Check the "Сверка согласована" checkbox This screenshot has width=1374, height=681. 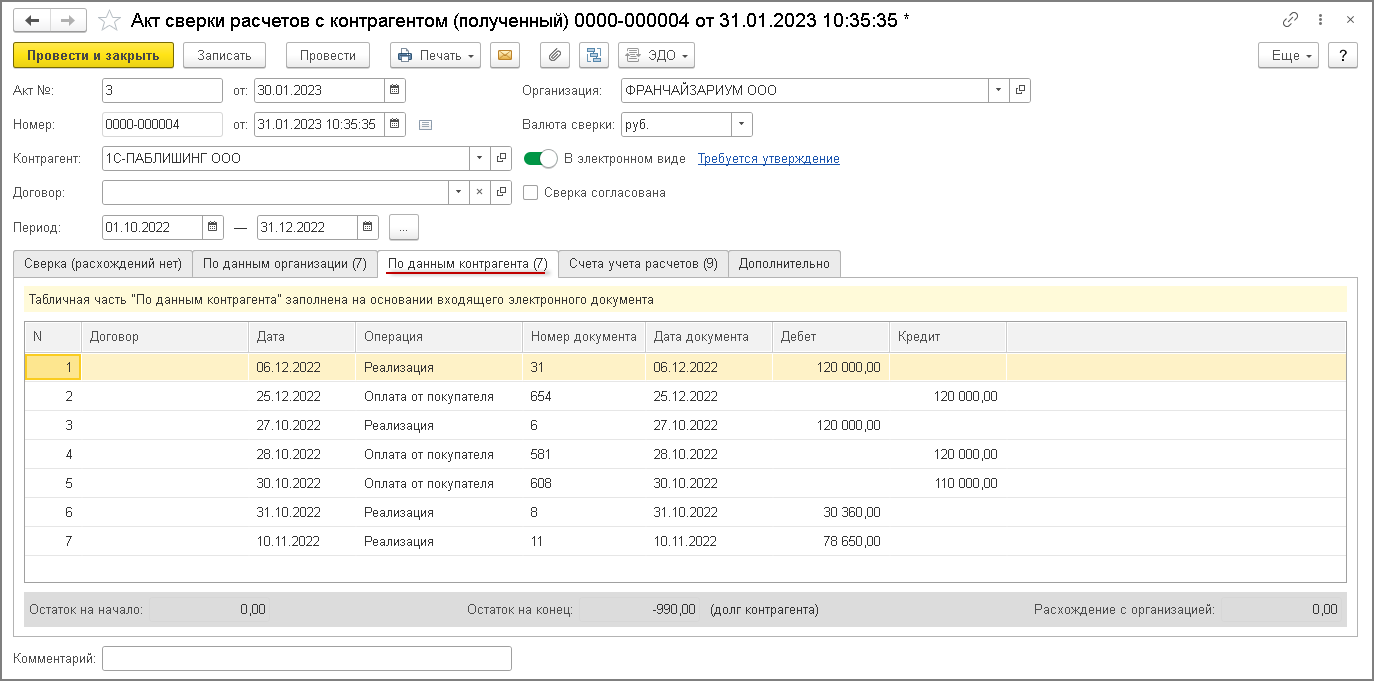(x=531, y=193)
